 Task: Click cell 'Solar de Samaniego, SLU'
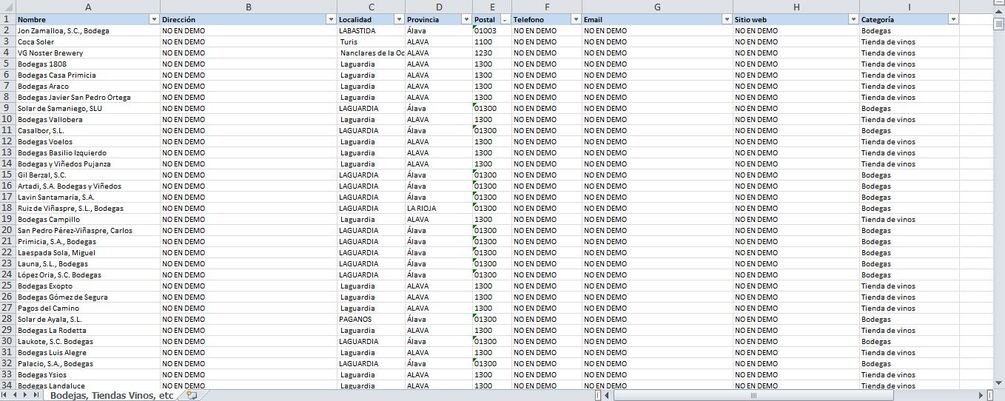pyautogui.click(x=88, y=108)
